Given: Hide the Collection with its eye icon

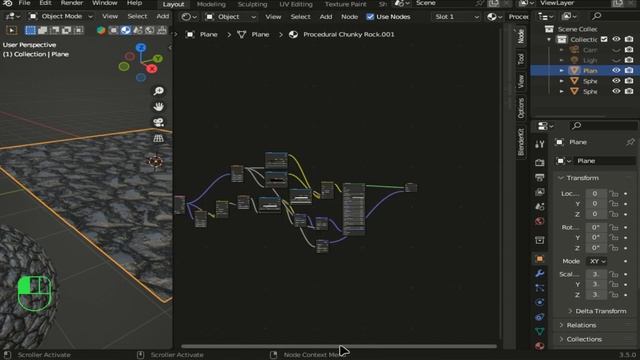Looking at the screenshot, I should point(616,39).
